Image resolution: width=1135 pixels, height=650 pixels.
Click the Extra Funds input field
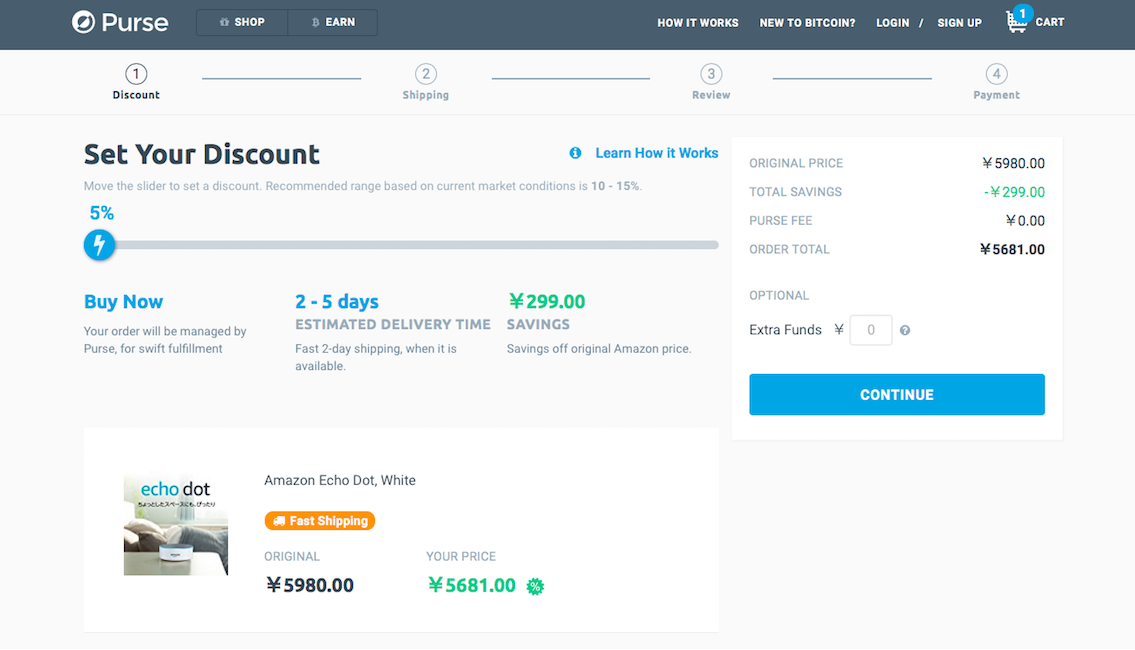pyautogui.click(x=870, y=330)
